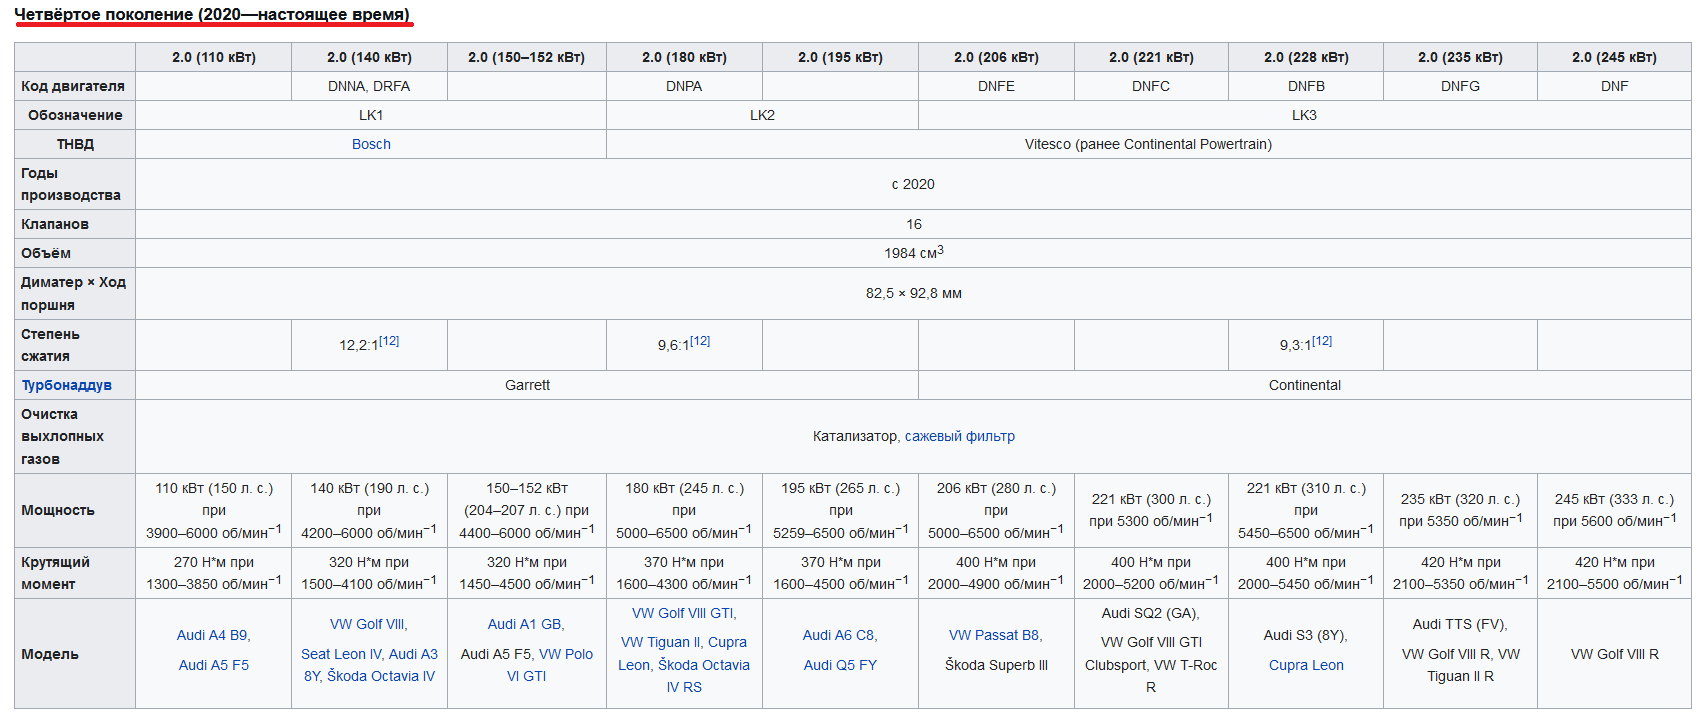Image resolution: width=1701 pixels, height=724 pixels.
Task: Select the Модель row header
Action: point(75,654)
